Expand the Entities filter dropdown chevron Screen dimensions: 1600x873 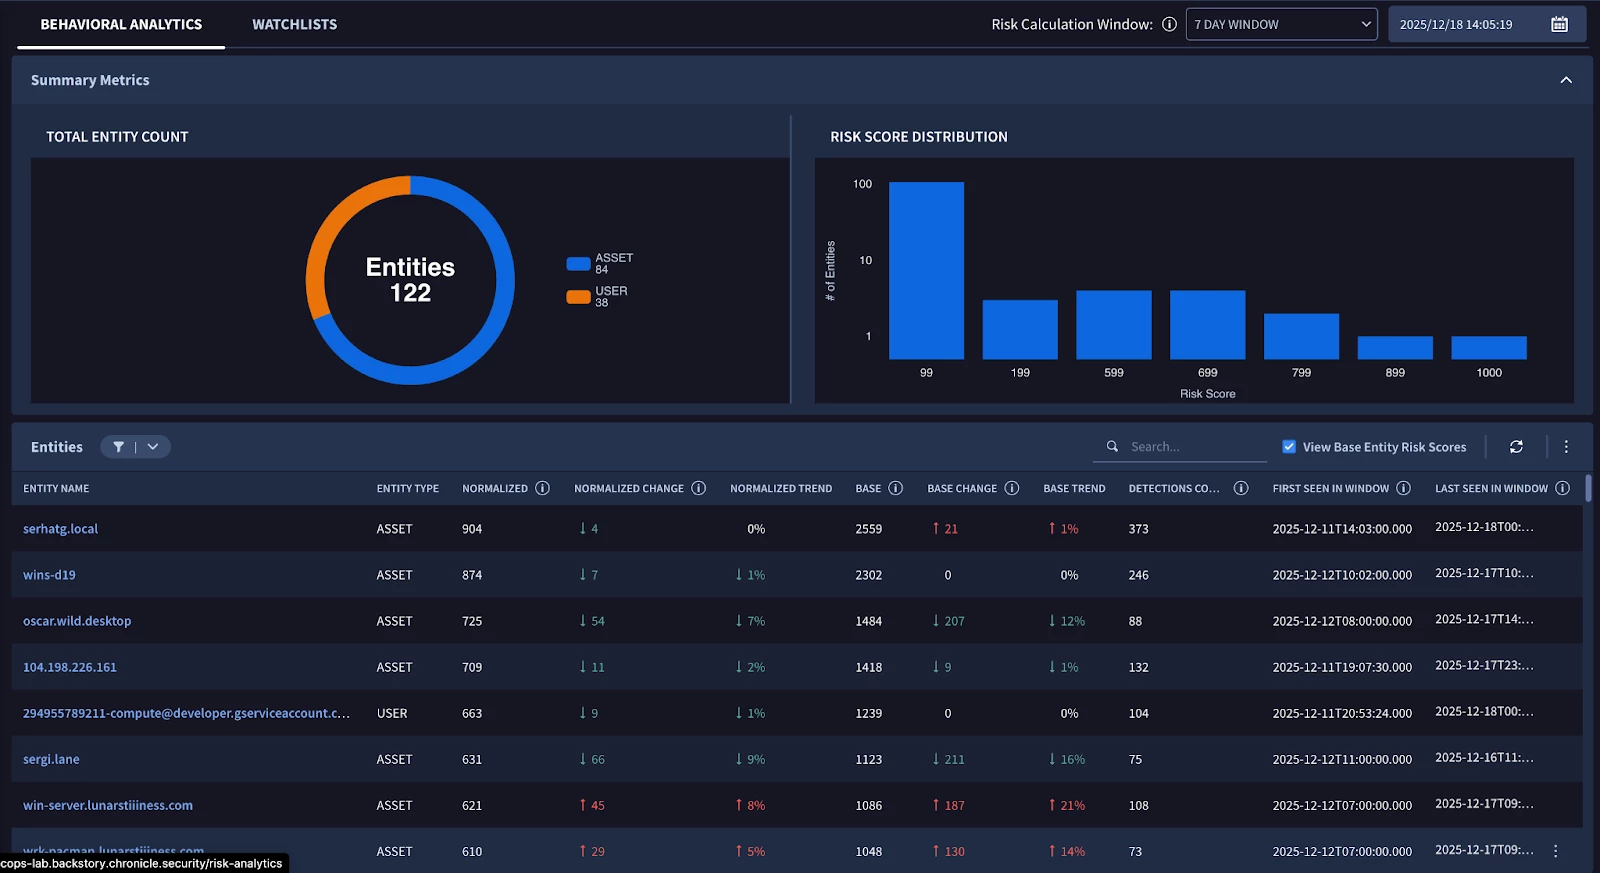pos(153,447)
